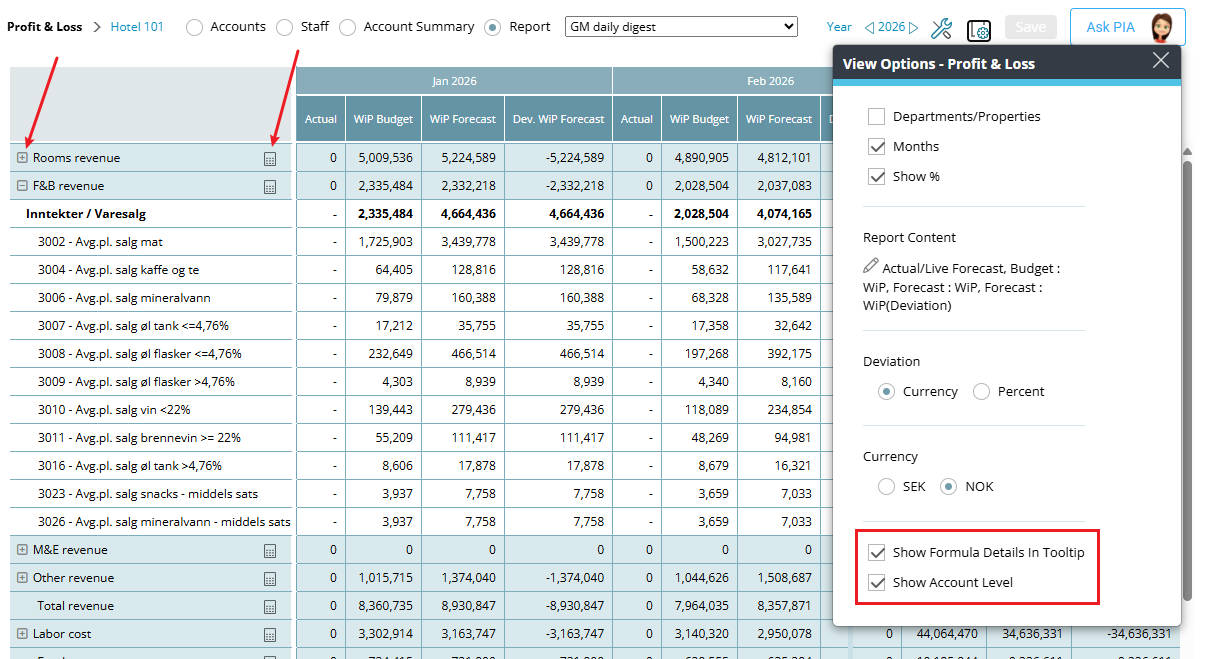The height and width of the screenshot is (659, 1206).
Task: Click calculator icon in Rooms revenue row
Action: click(269, 159)
